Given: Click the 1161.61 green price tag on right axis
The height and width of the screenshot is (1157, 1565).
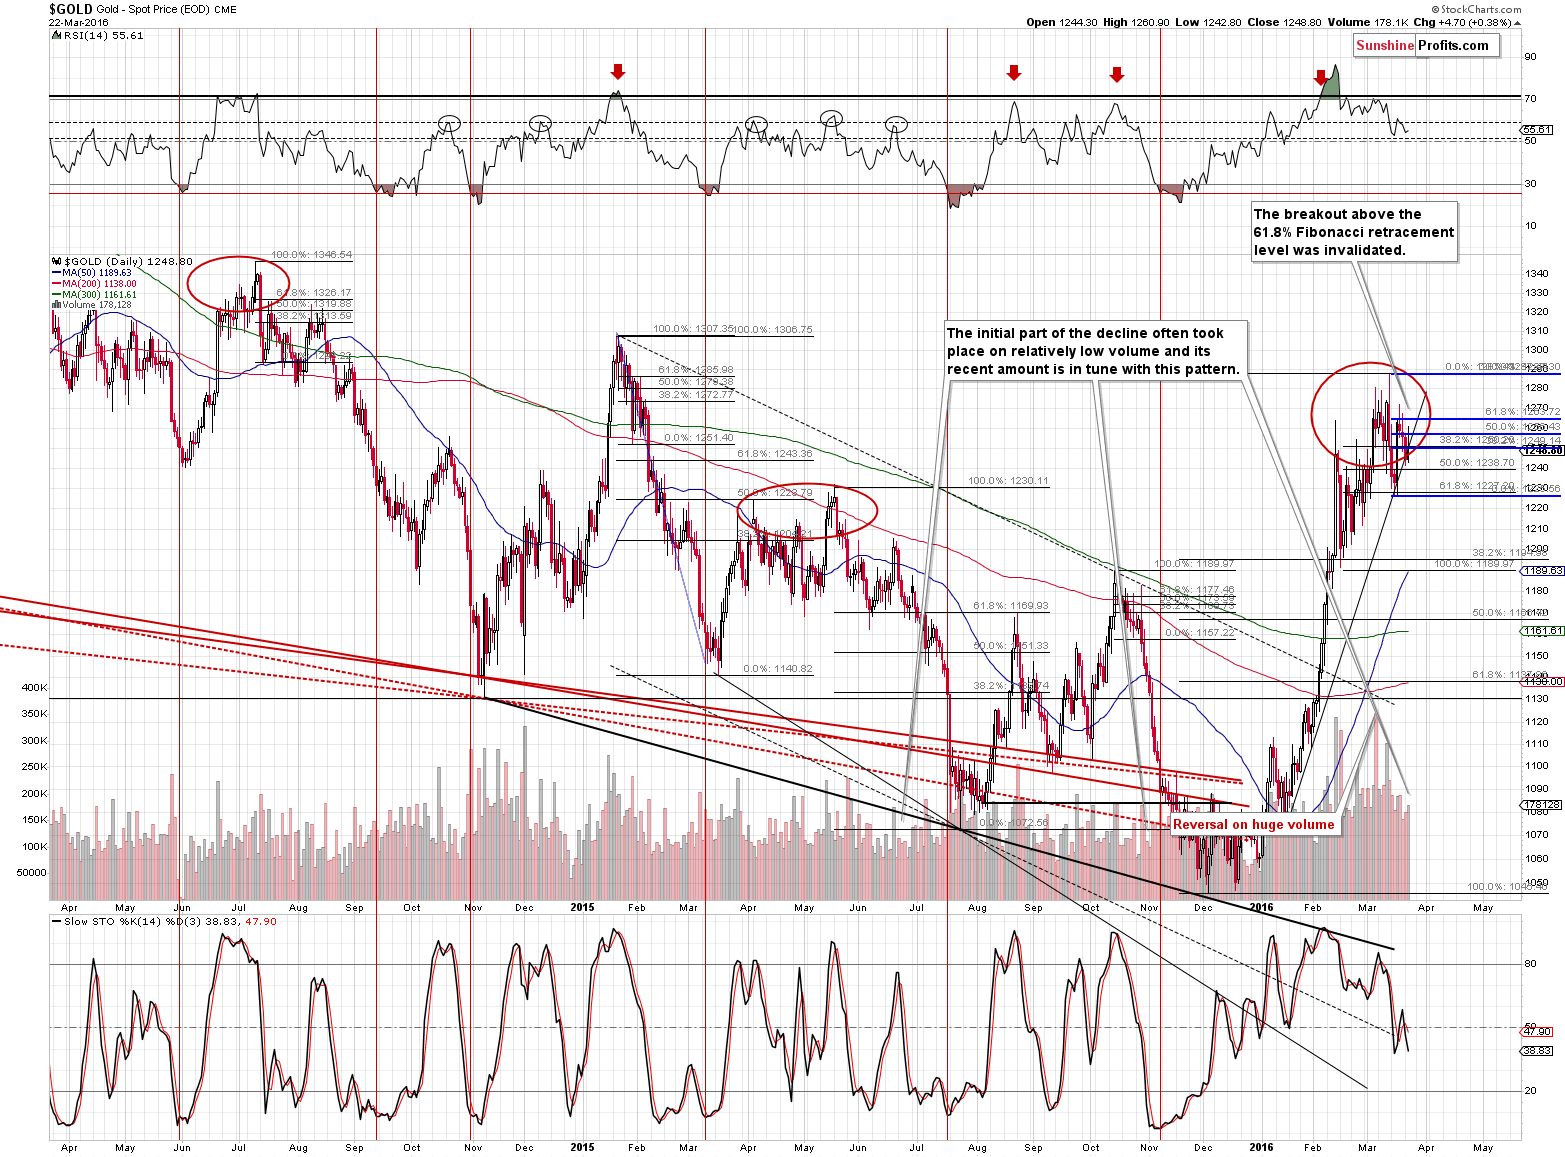Looking at the screenshot, I should pos(1542,631).
